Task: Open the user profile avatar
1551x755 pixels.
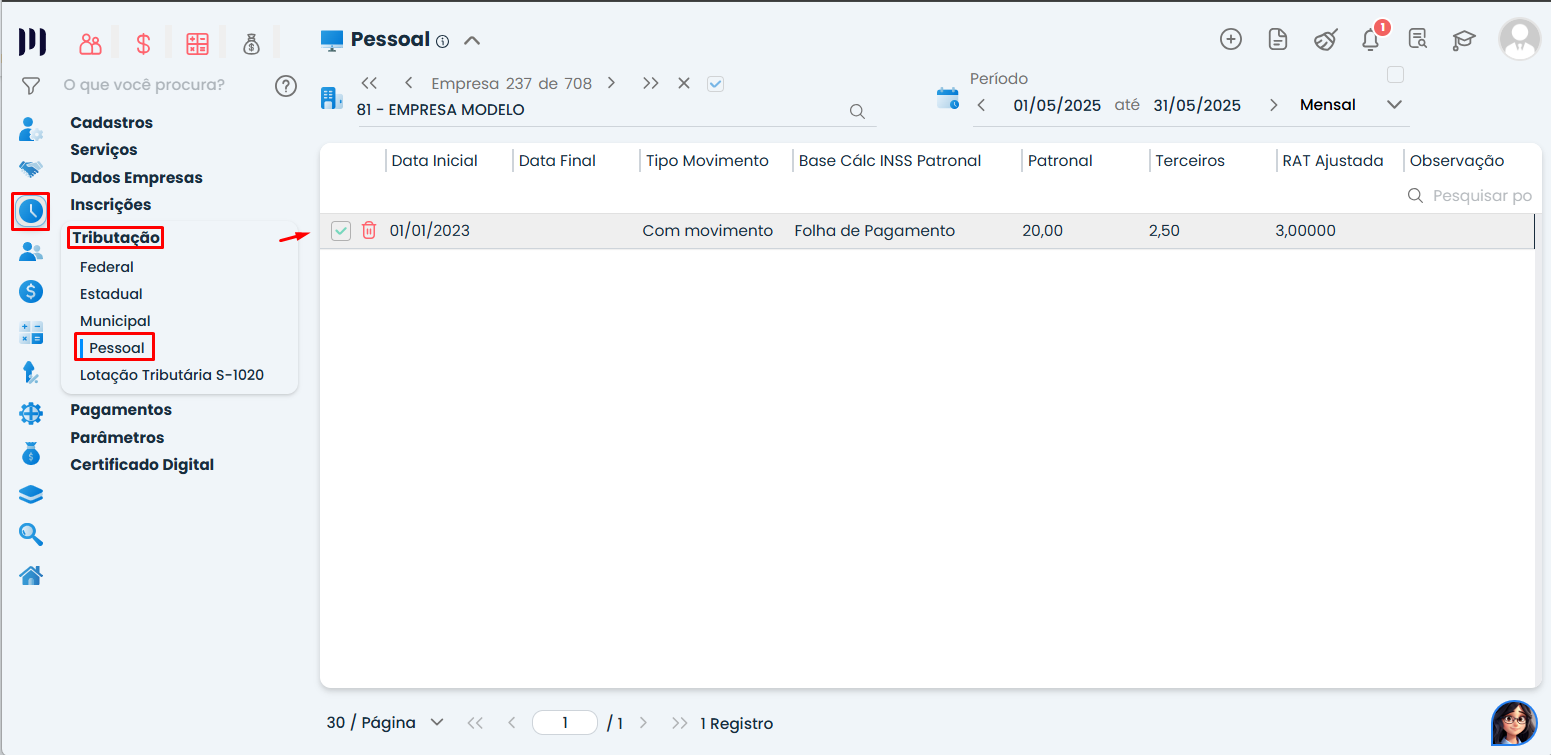Action: 1520,39
